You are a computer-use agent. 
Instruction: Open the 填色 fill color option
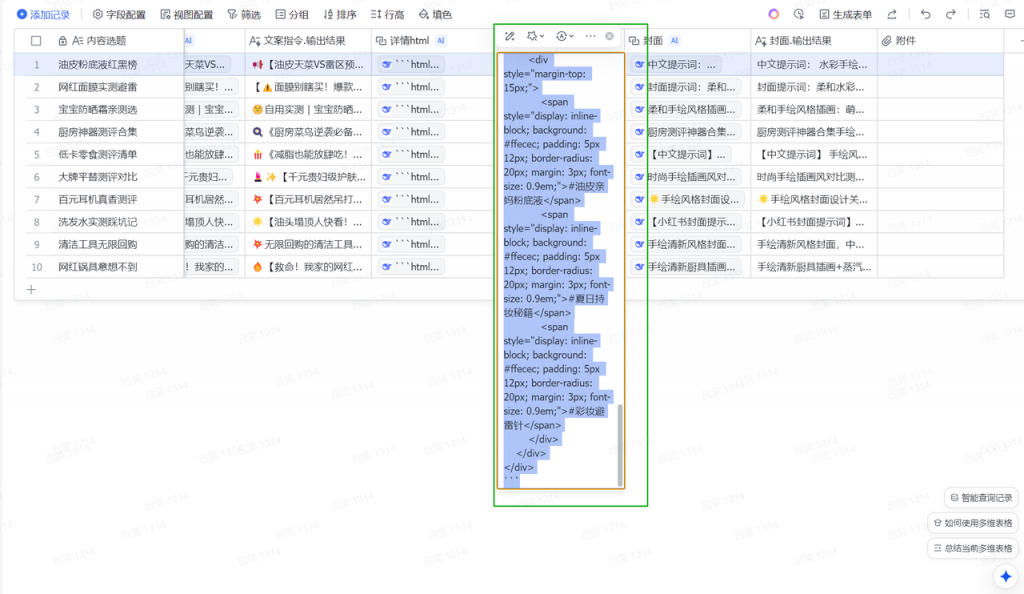(435, 14)
